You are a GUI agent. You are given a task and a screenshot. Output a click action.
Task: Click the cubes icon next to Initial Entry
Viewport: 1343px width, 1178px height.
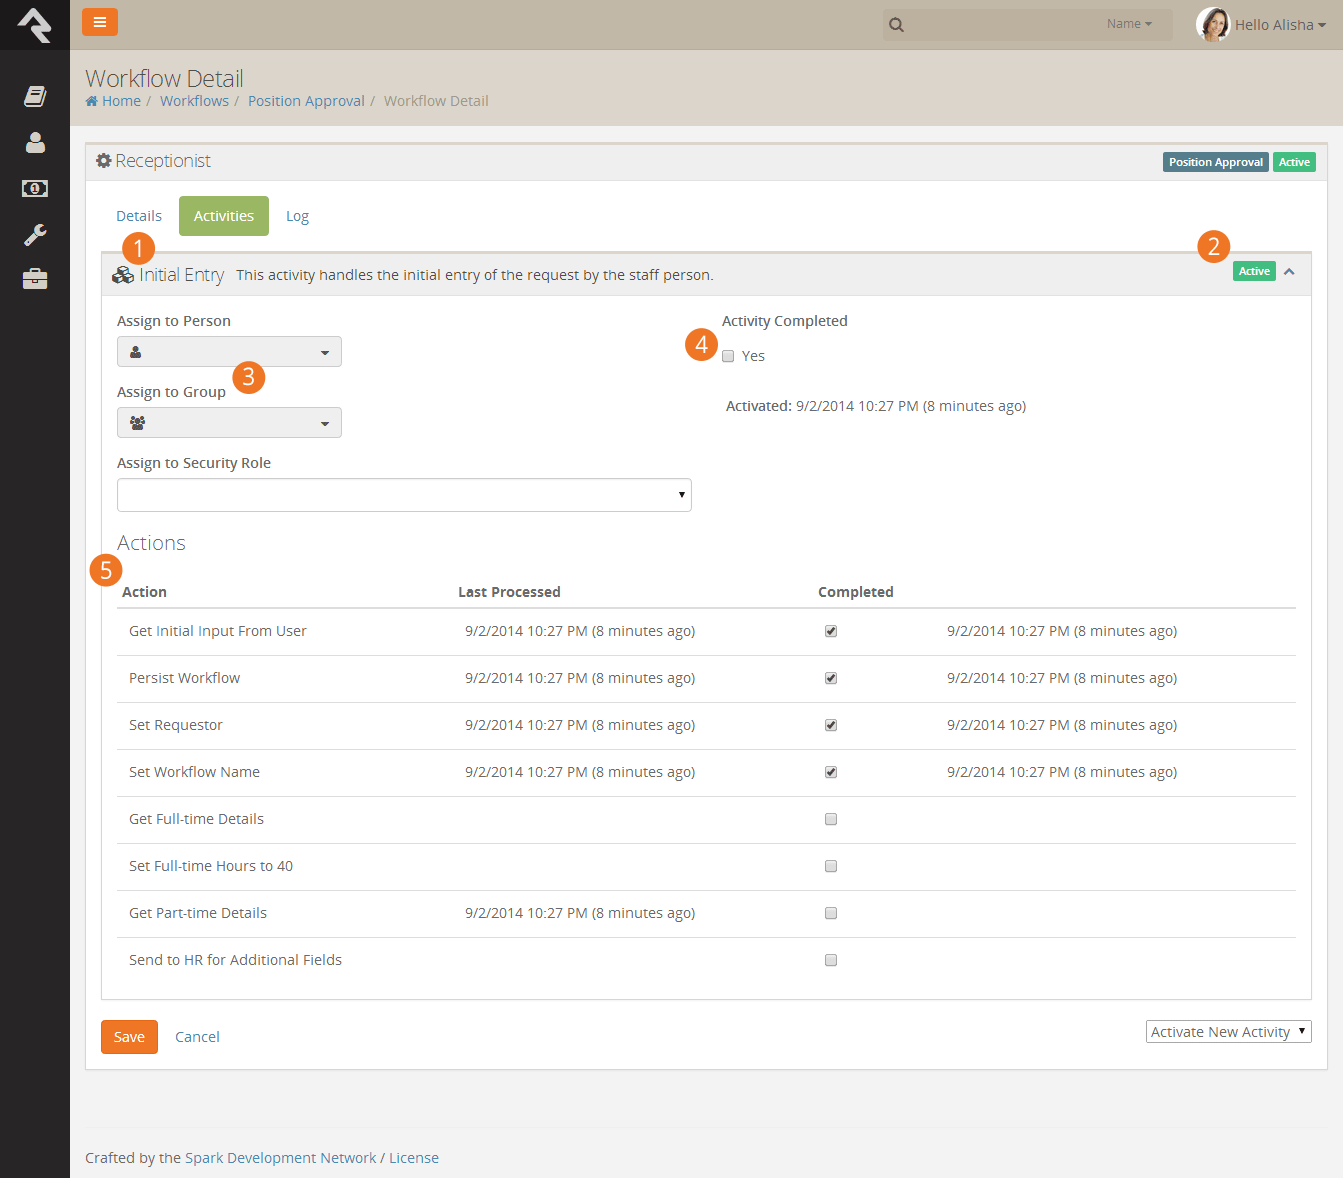(123, 275)
